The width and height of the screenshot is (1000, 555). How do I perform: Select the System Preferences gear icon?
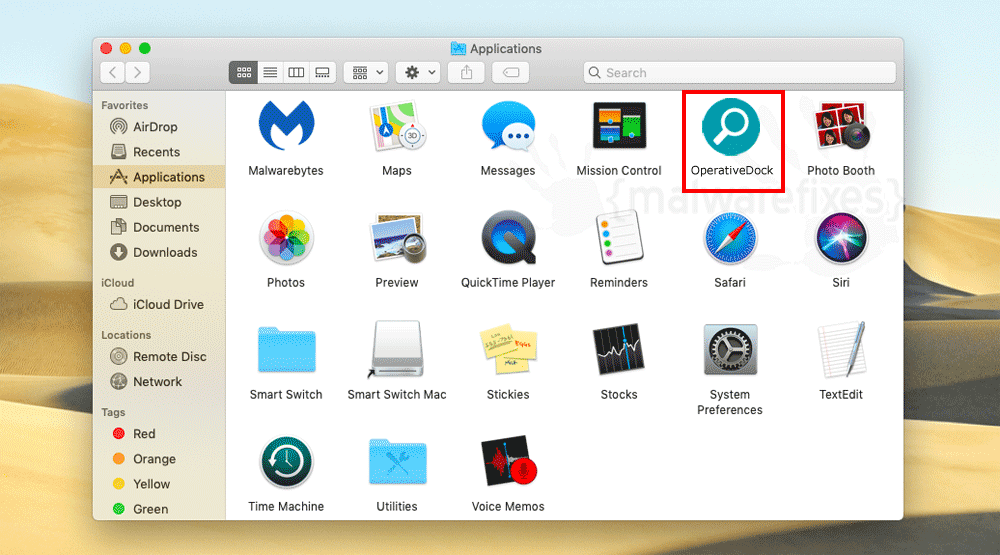[730, 350]
